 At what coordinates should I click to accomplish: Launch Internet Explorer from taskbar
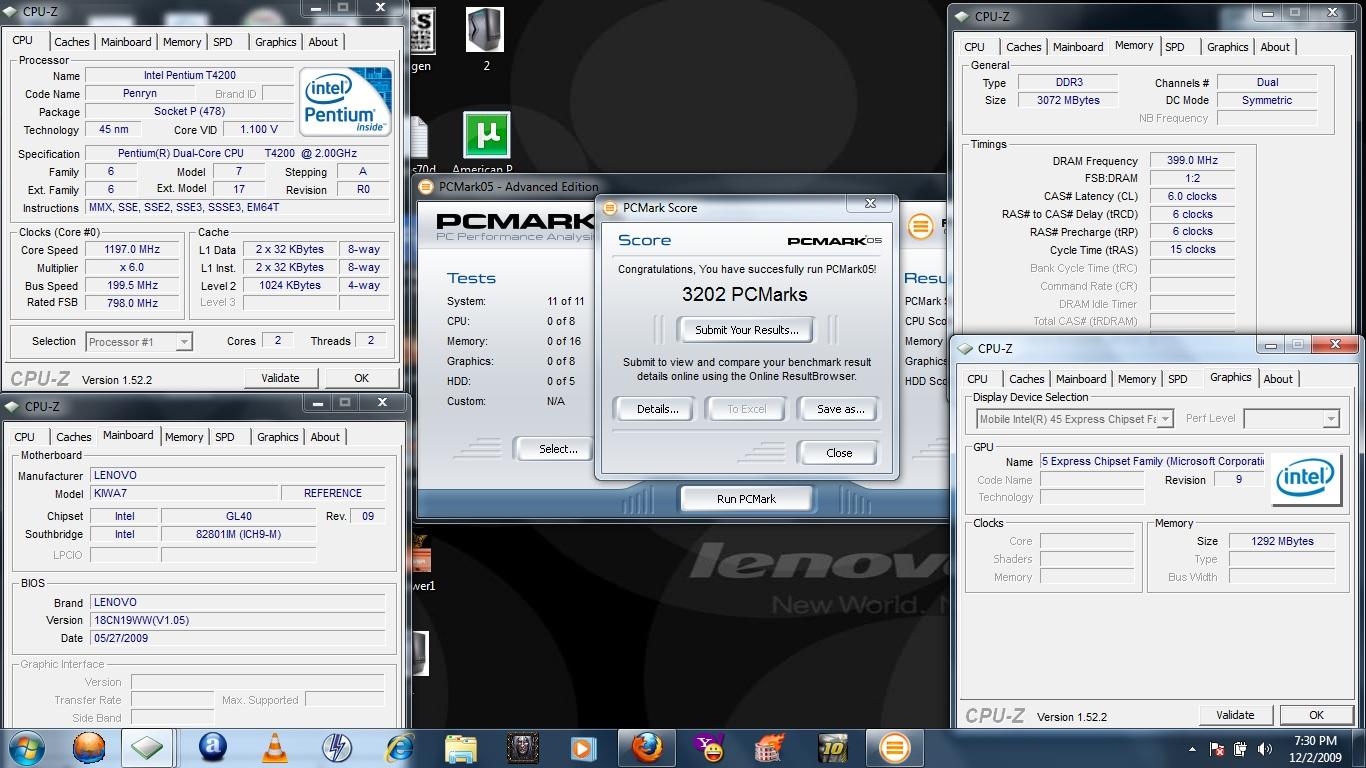pos(399,747)
